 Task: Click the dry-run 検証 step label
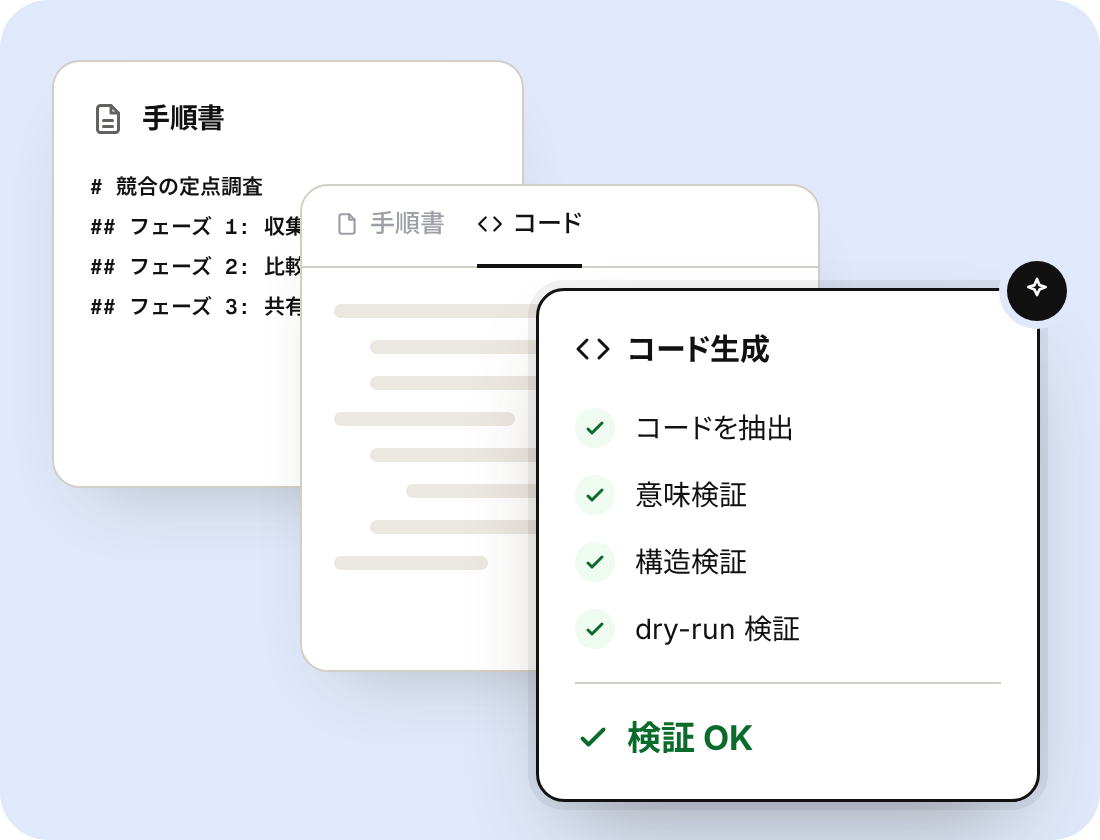tap(717, 629)
